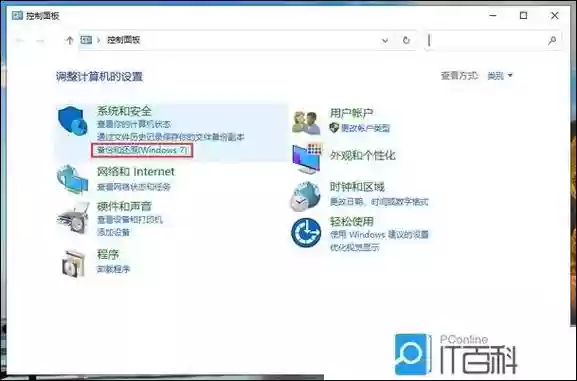Click the back arrow navigation button
This screenshot has width=577, height=381.
click(x=20, y=40)
